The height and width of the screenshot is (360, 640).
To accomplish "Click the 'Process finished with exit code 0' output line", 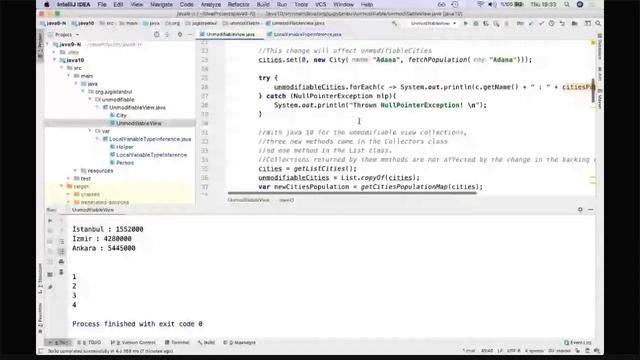I will pyautogui.click(x=138, y=324).
